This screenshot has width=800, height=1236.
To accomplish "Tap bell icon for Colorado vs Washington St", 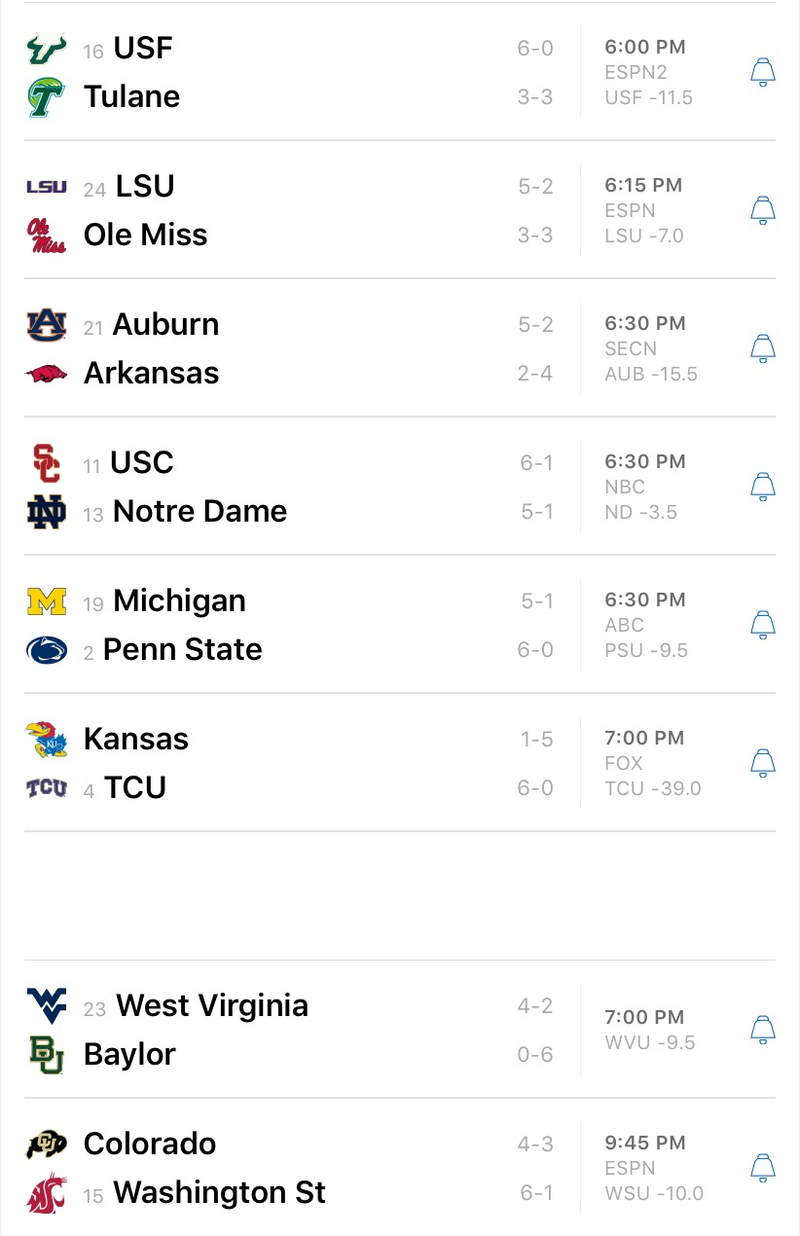I will tap(763, 1167).
